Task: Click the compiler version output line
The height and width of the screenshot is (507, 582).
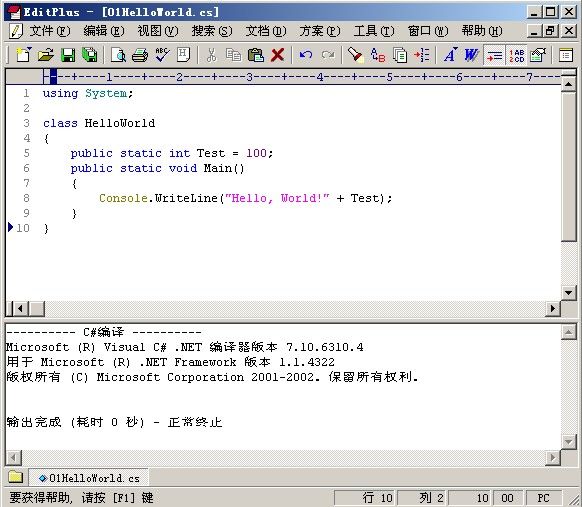Action: 184,347
